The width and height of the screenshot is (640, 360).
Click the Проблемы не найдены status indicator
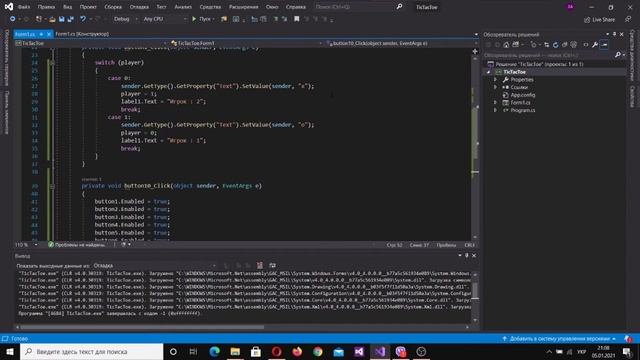(x=76, y=245)
